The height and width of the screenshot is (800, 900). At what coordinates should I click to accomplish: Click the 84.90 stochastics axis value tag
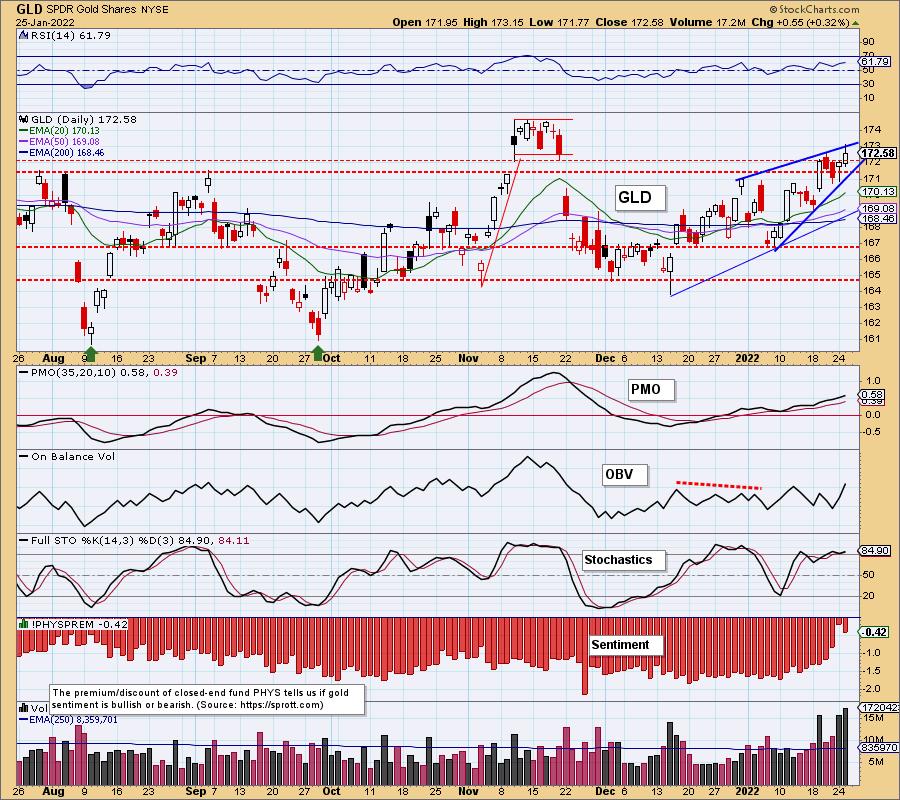[x=875, y=551]
